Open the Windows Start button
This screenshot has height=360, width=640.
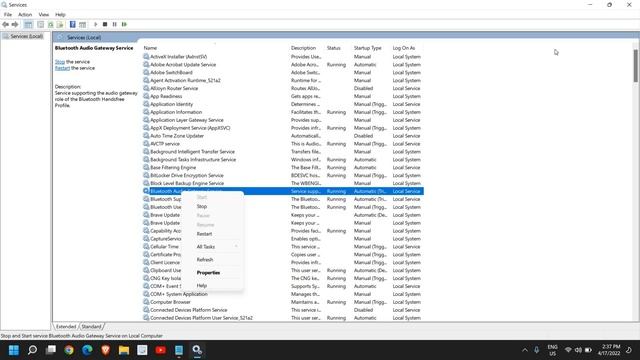coord(13,350)
